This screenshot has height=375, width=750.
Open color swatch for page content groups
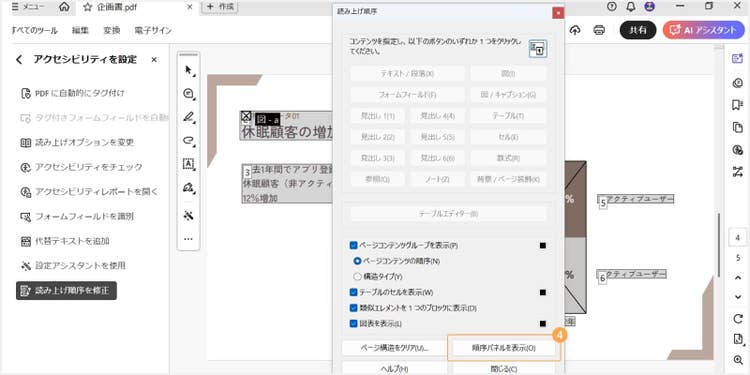click(542, 245)
